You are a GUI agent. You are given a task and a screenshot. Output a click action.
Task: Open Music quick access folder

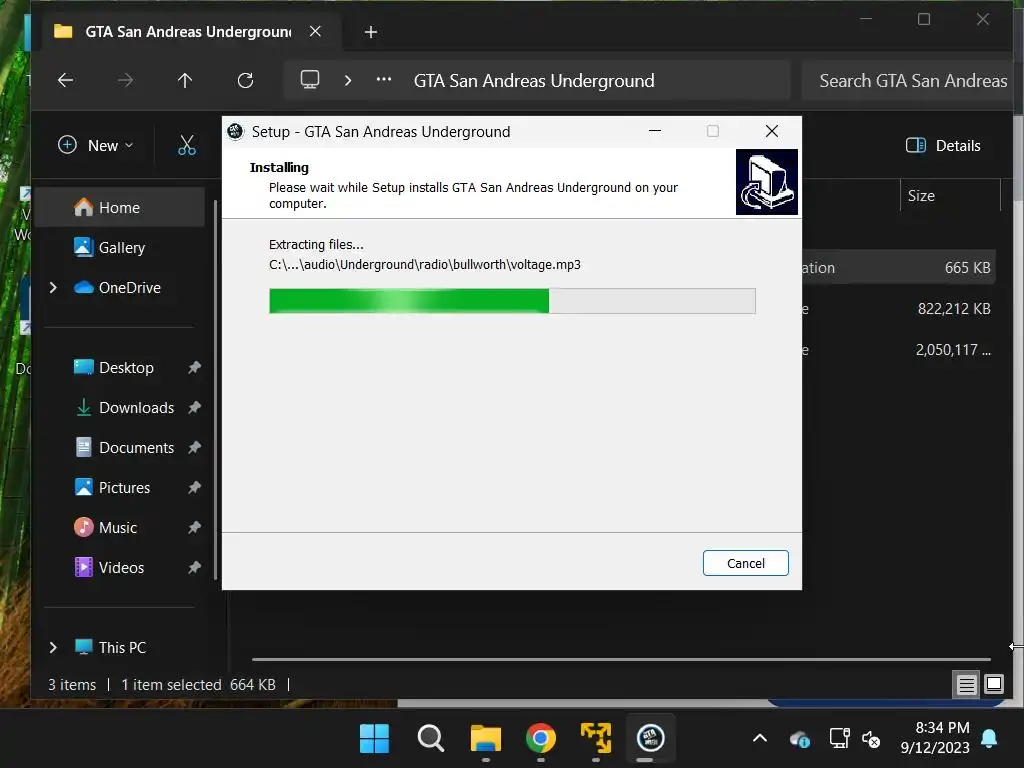(118, 528)
